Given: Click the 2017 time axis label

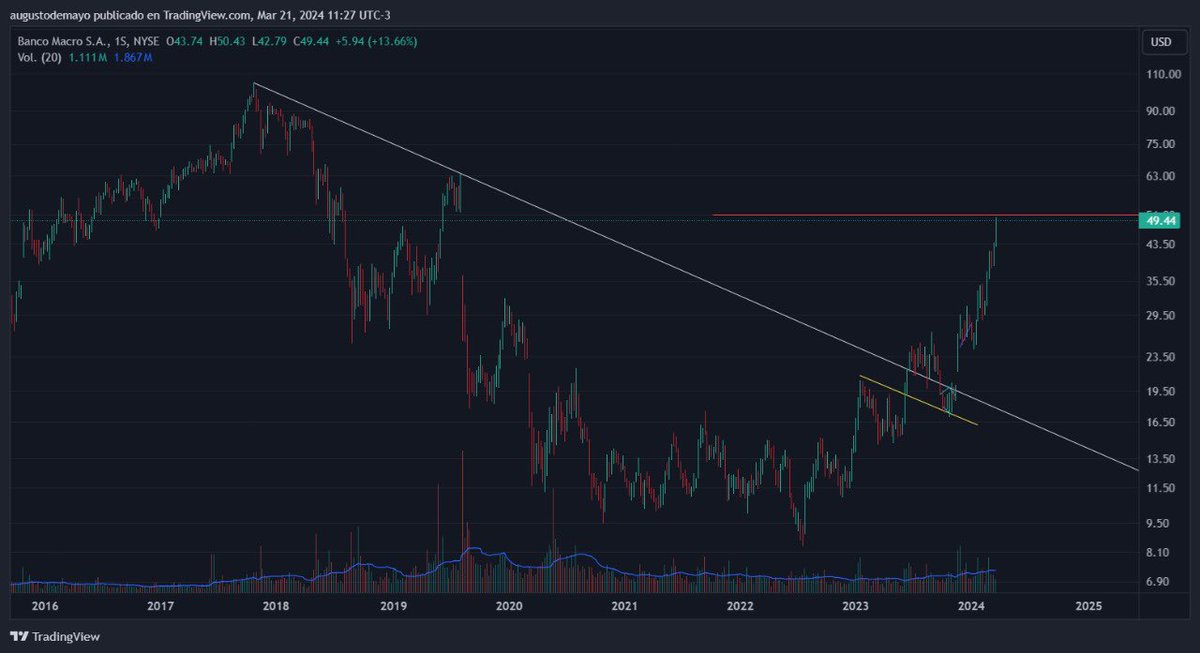Looking at the screenshot, I should [161, 606].
